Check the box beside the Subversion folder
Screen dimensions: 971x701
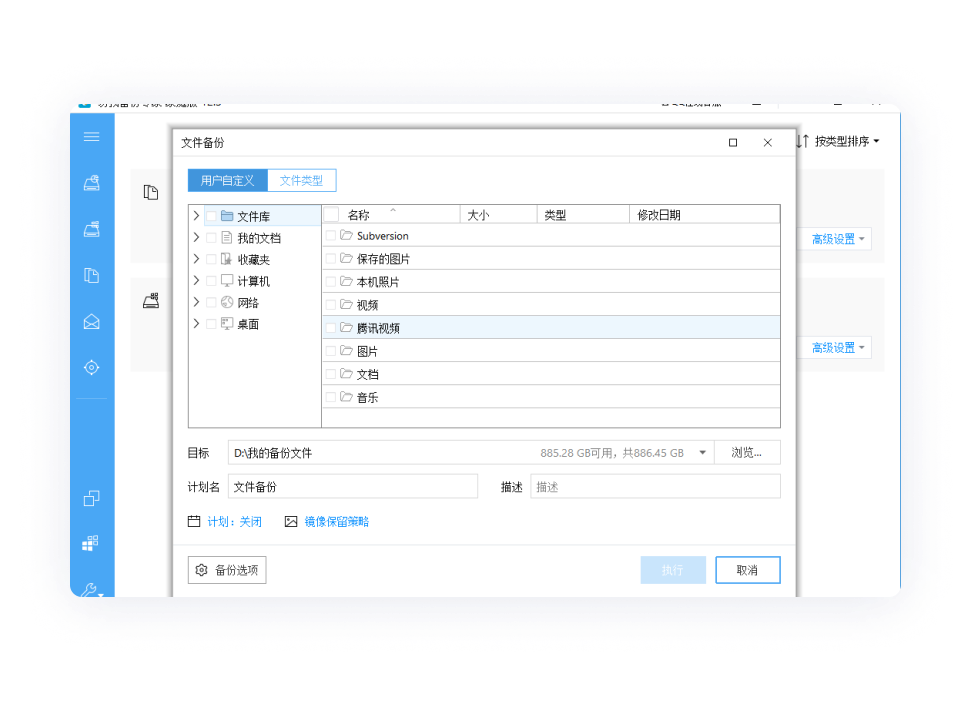click(331, 236)
